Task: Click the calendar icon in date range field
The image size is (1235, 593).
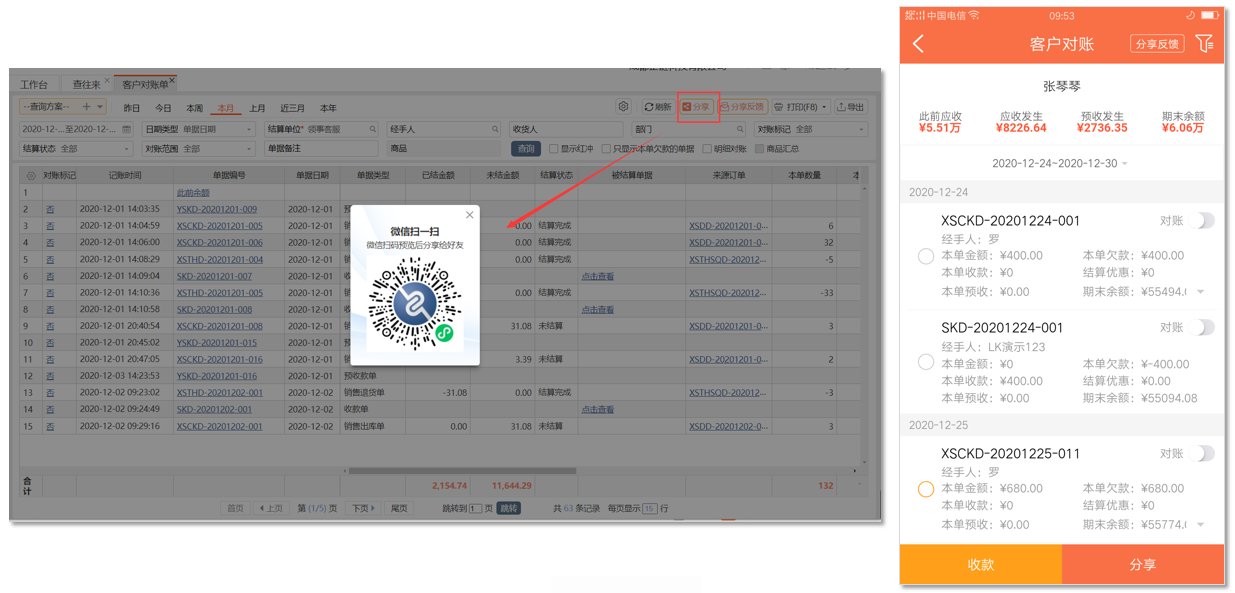Action: [127, 129]
